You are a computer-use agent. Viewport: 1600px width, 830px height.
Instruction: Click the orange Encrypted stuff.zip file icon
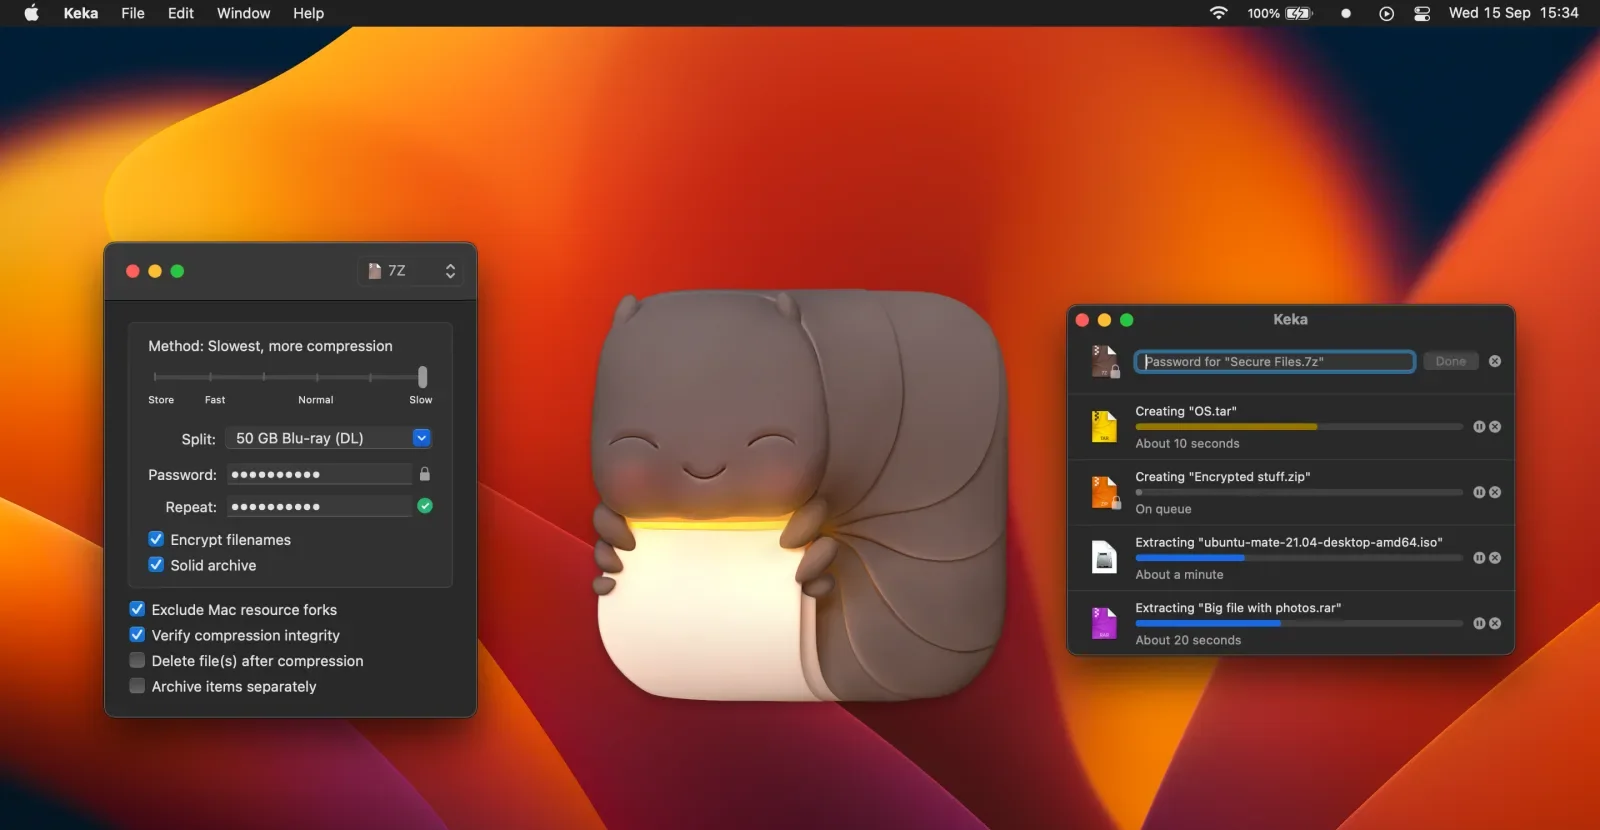pyautogui.click(x=1104, y=492)
